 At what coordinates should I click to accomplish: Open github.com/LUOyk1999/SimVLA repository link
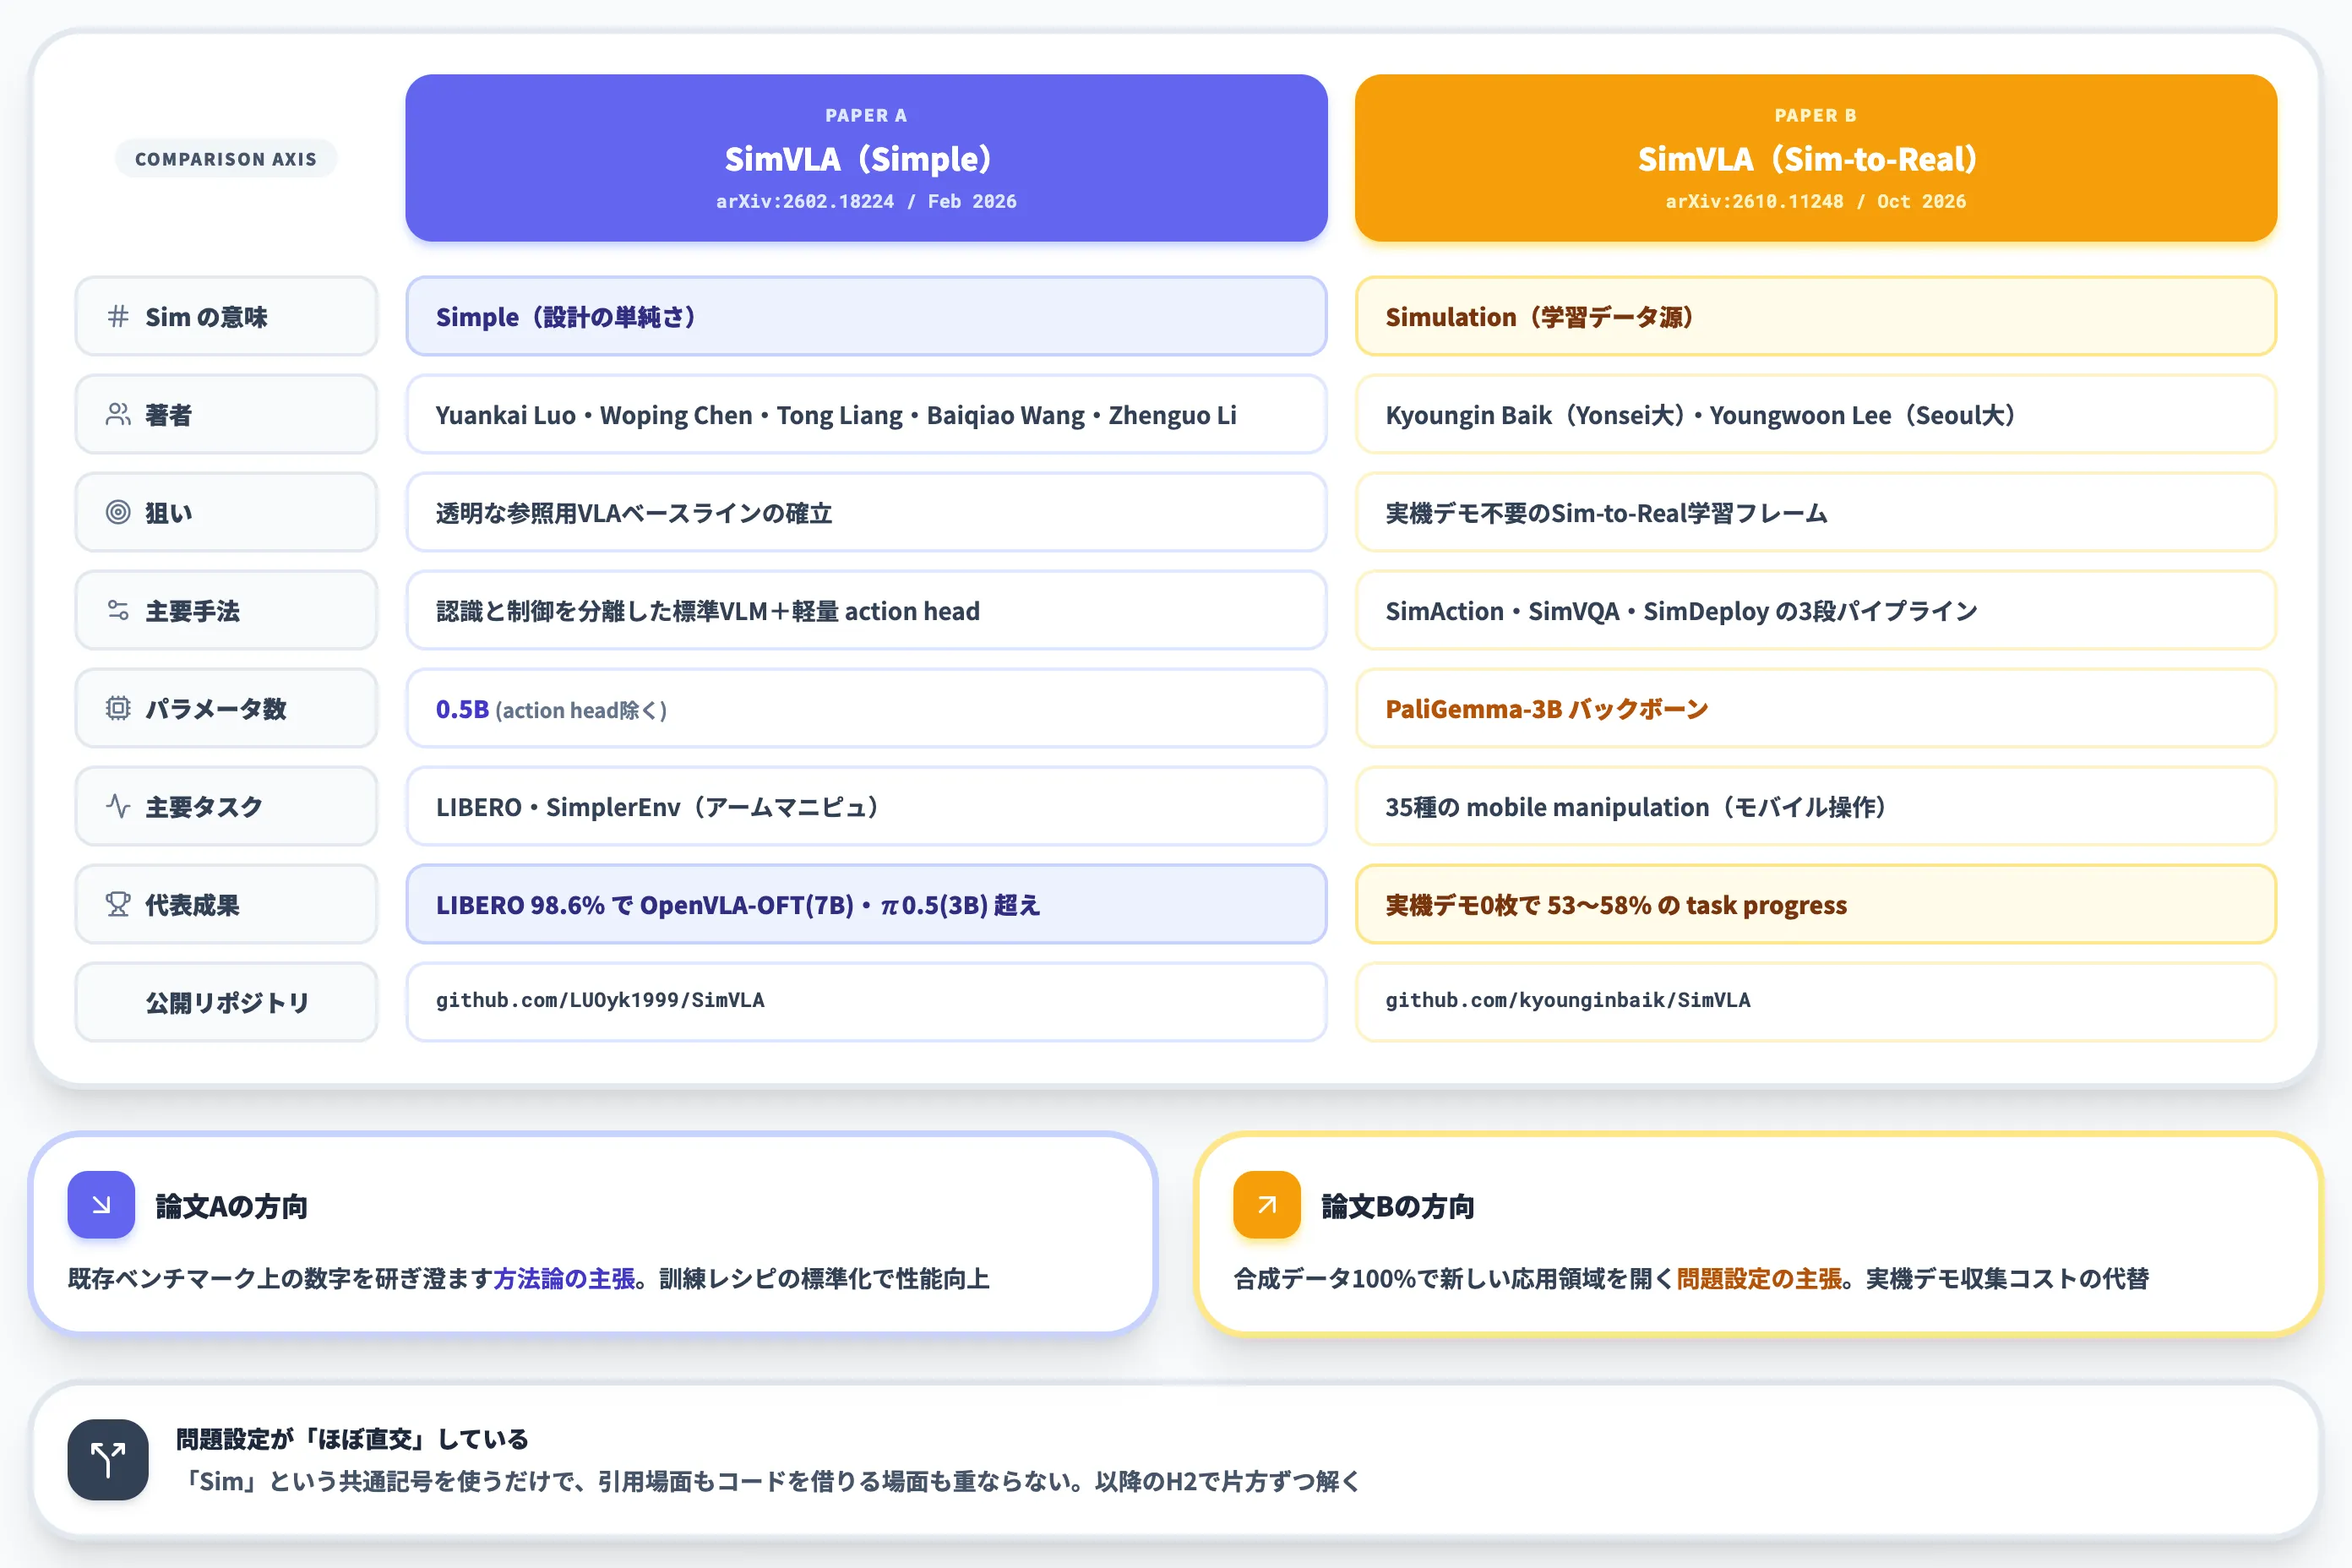coord(600,1000)
